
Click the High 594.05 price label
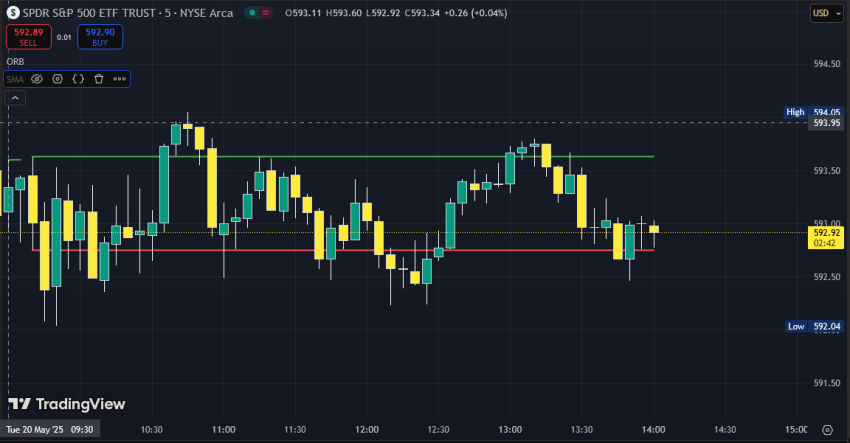(x=815, y=112)
